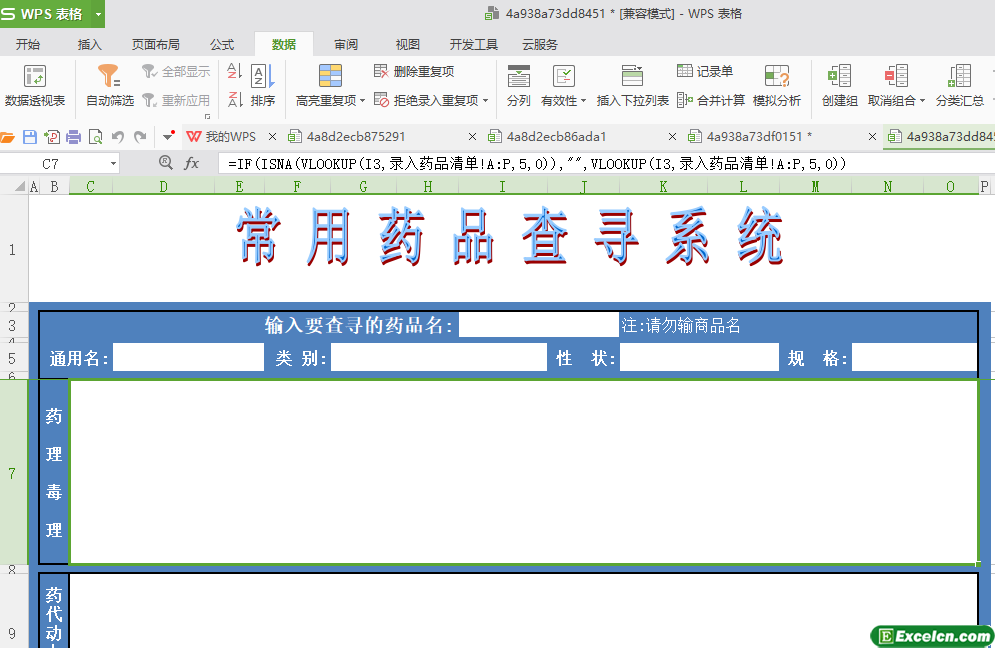
Task: Open 模拟分析 what-if analysis
Action: tap(777, 86)
